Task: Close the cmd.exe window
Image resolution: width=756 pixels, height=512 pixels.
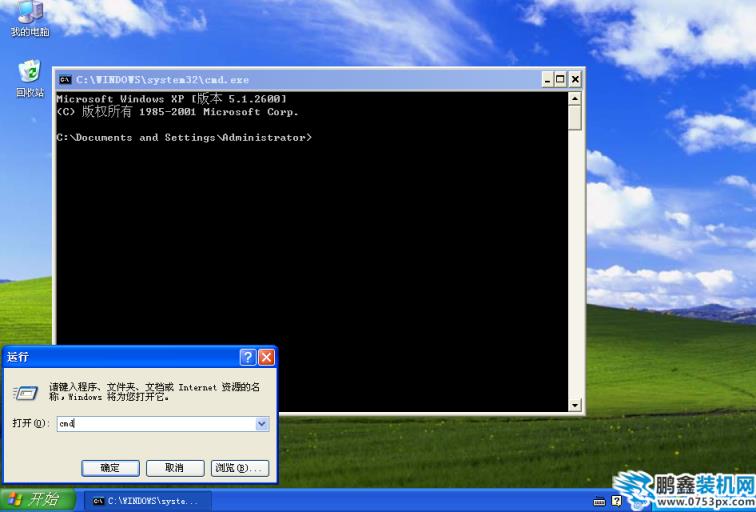Action: (x=575, y=79)
